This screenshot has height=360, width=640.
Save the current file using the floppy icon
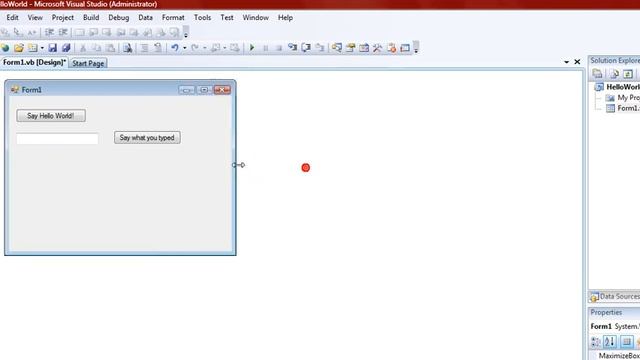(x=53, y=48)
